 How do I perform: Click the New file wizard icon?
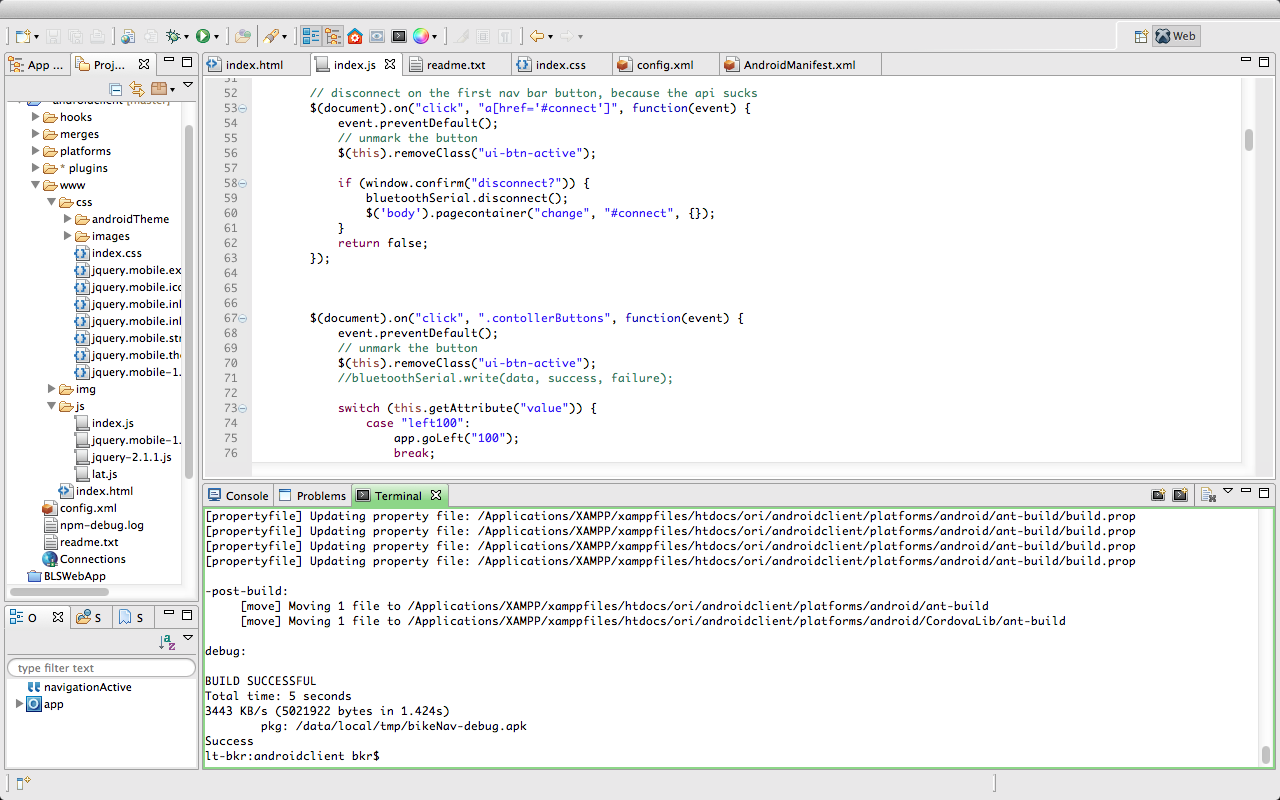click(23, 36)
